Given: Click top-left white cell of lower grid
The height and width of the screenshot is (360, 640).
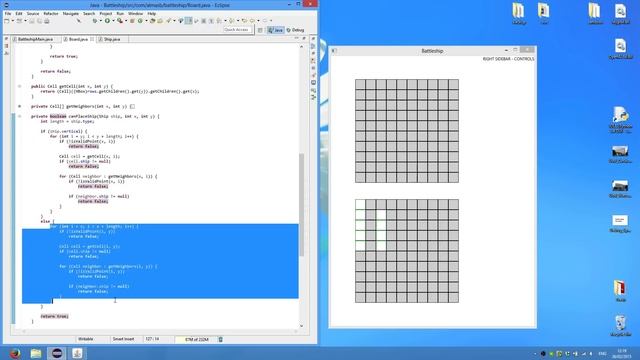Looking at the screenshot, I should pos(360,204).
